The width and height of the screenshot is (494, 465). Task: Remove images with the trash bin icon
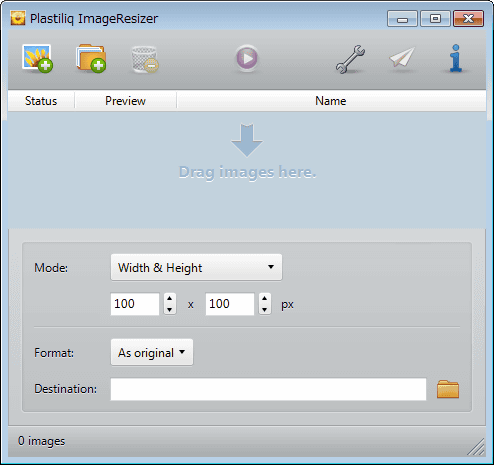point(145,59)
